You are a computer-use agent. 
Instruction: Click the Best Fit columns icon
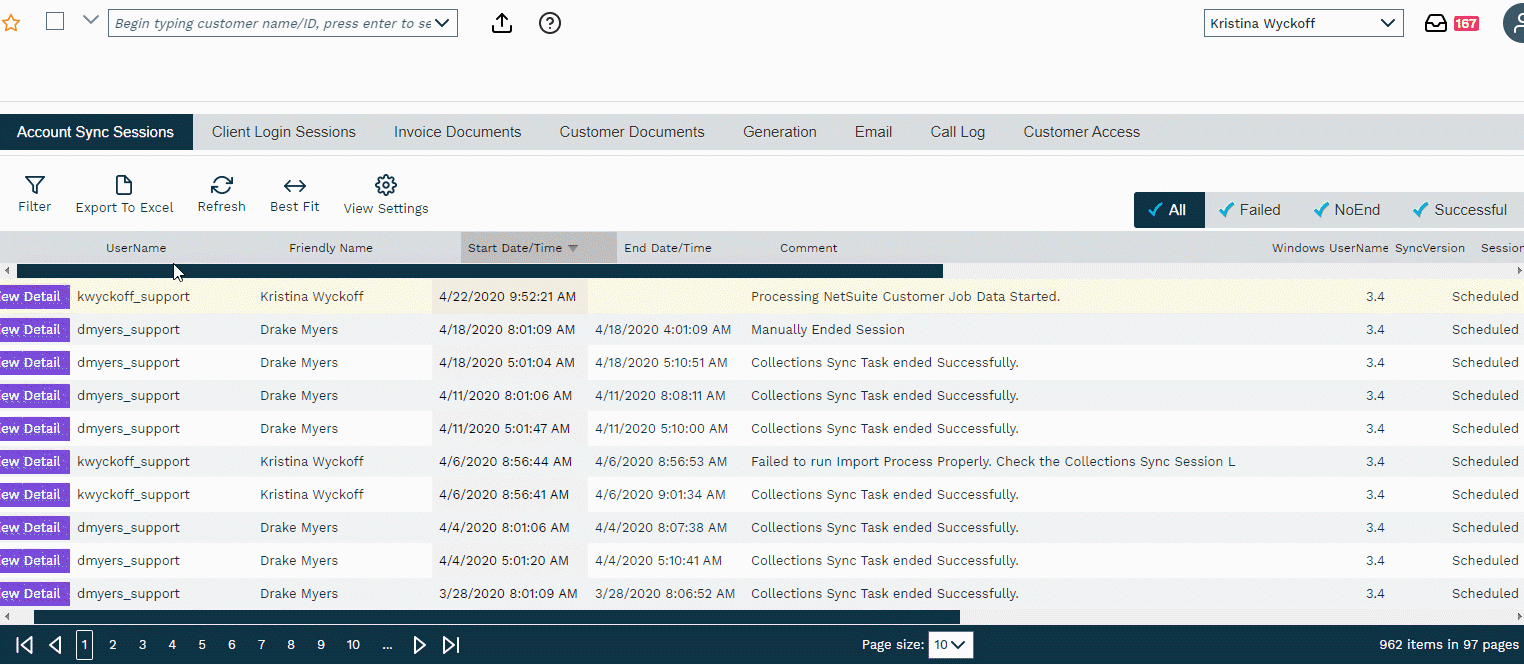tap(294, 186)
